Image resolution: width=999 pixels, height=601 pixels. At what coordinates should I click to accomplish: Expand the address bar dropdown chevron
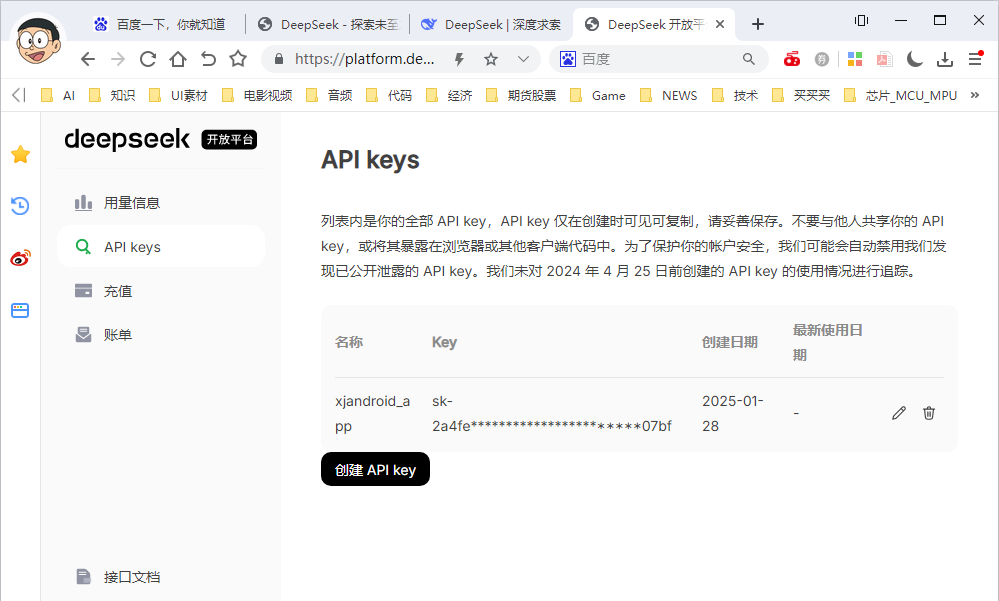(523, 59)
